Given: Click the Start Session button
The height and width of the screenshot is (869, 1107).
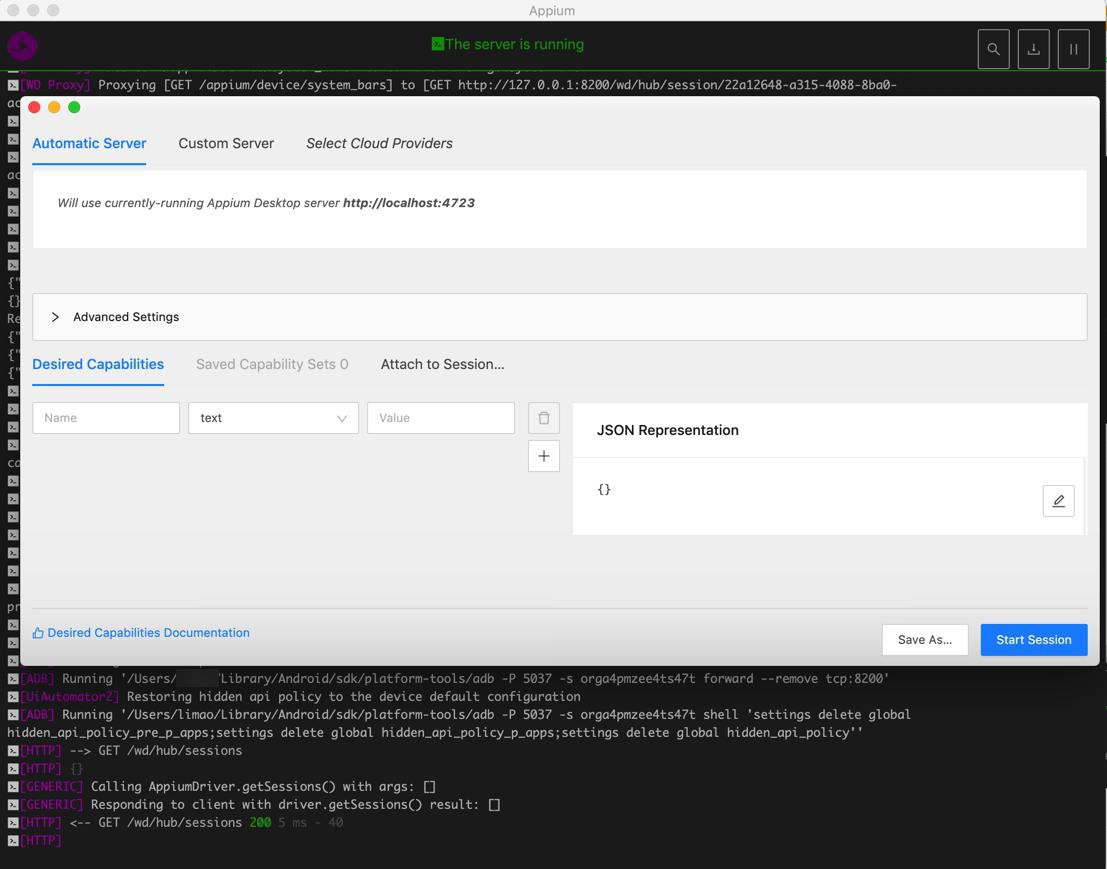Looking at the screenshot, I should [1034, 640].
